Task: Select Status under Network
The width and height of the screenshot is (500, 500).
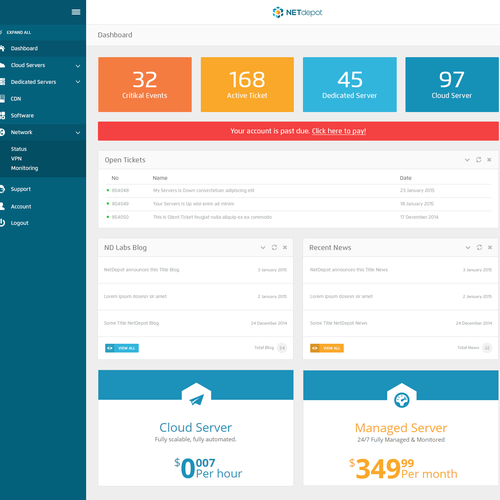Action: point(19,149)
